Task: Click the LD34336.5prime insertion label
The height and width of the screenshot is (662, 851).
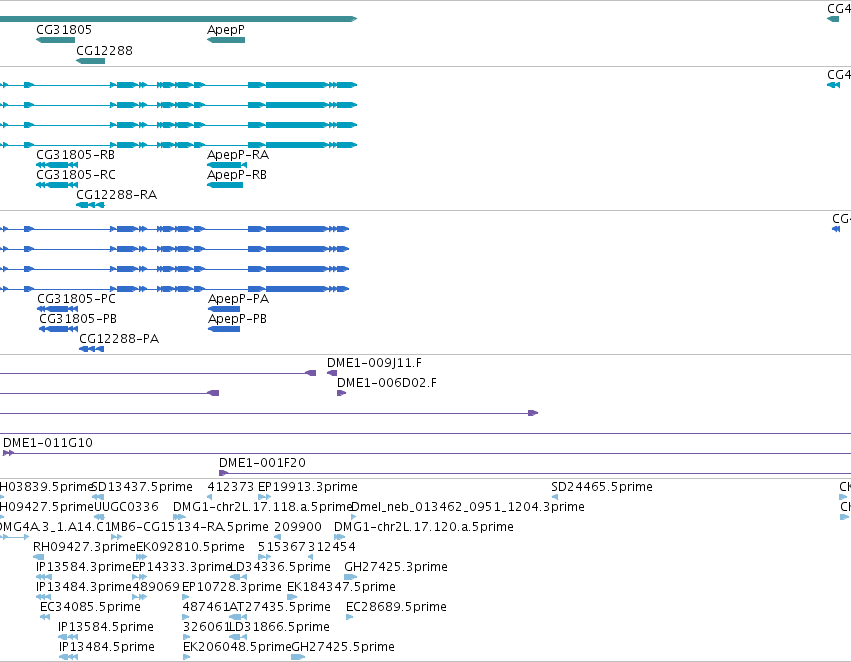Action: [281, 567]
